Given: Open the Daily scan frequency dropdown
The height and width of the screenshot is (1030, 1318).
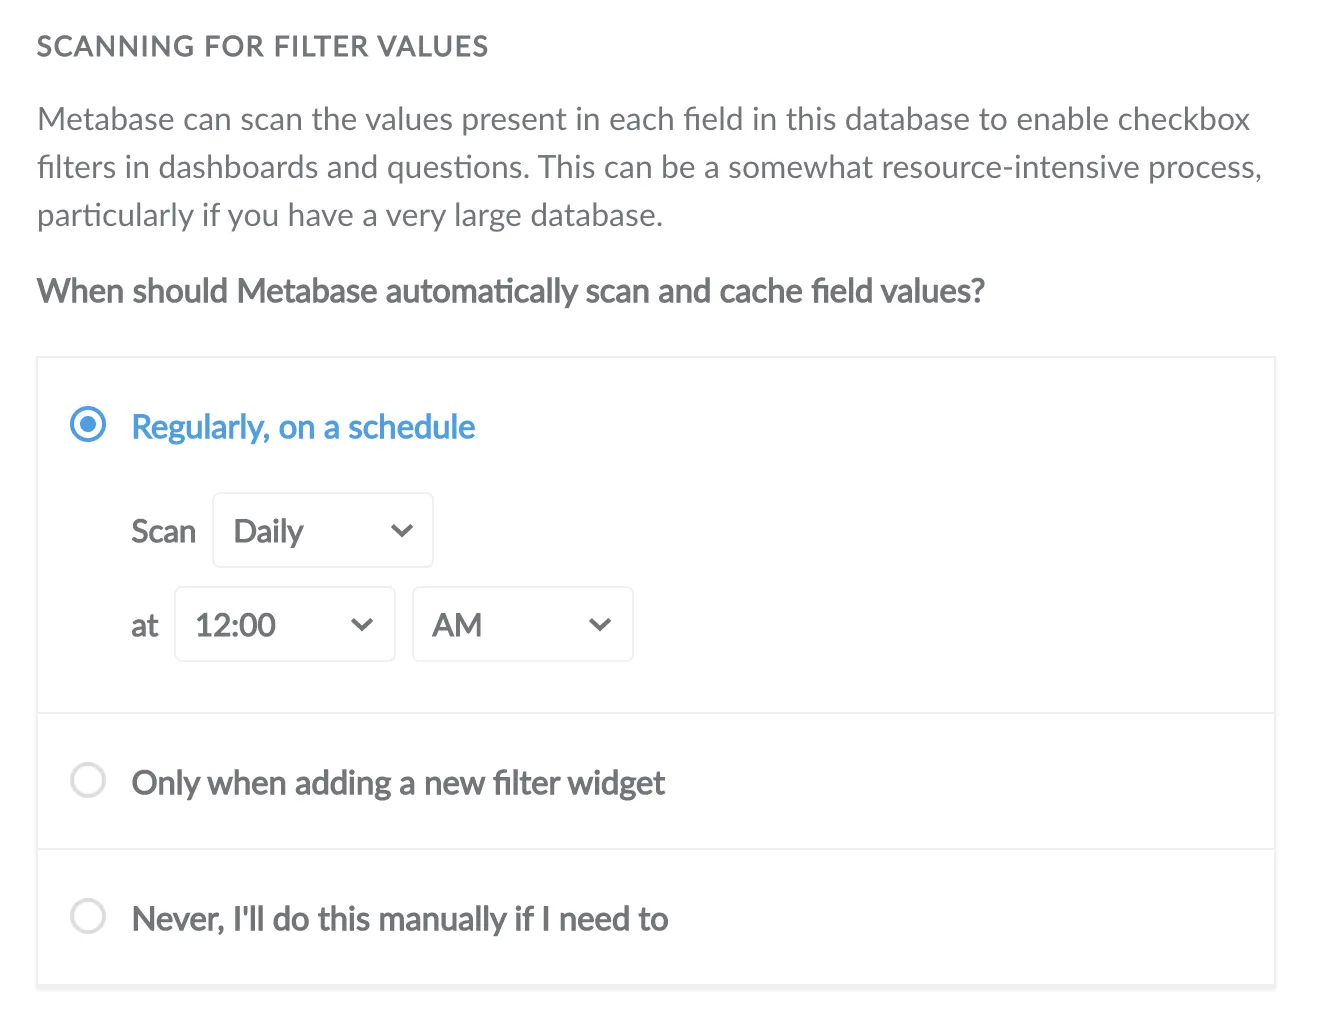Looking at the screenshot, I should point(323,530).
